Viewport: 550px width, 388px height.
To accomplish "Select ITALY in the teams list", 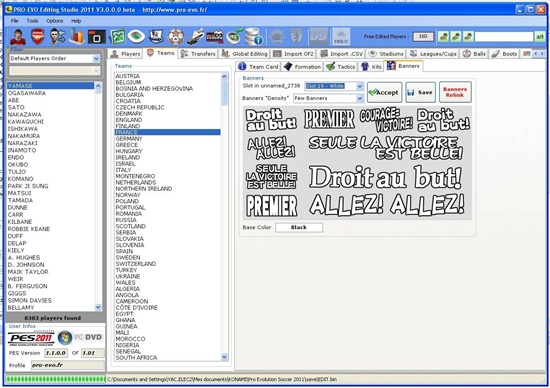I will pyautogui.click(x=167, y=170).
